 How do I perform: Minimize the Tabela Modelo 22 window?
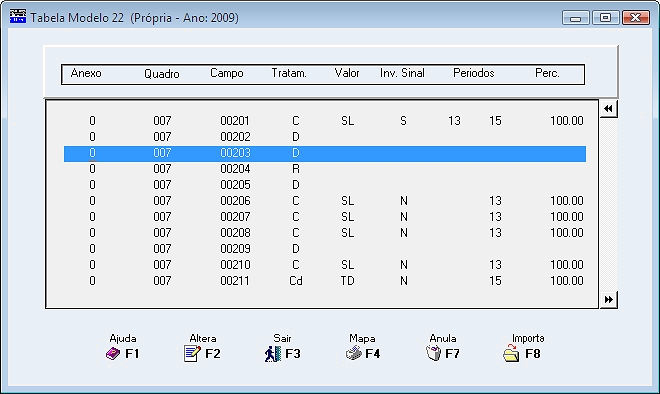(575, 18)
